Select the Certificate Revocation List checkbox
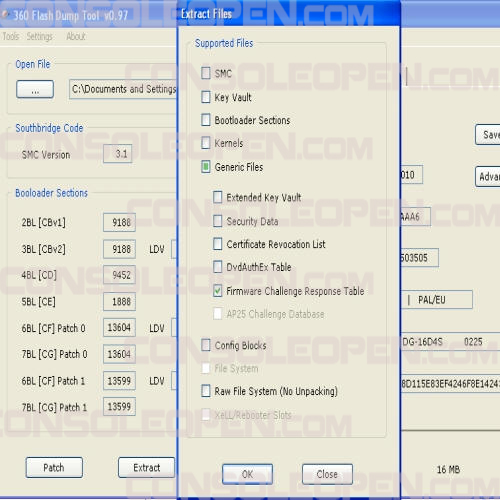 (218, 244)
